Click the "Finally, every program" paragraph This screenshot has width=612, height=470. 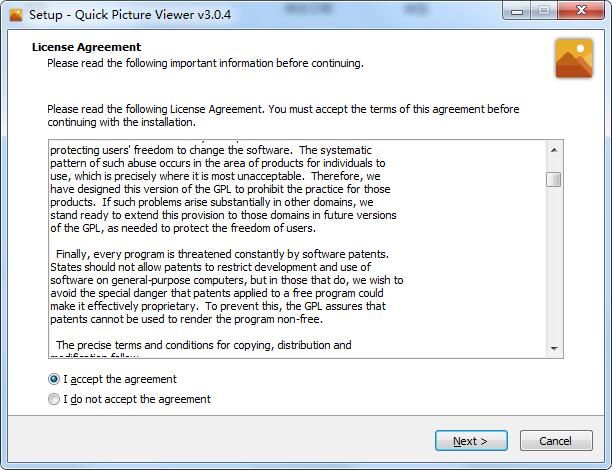222,254
